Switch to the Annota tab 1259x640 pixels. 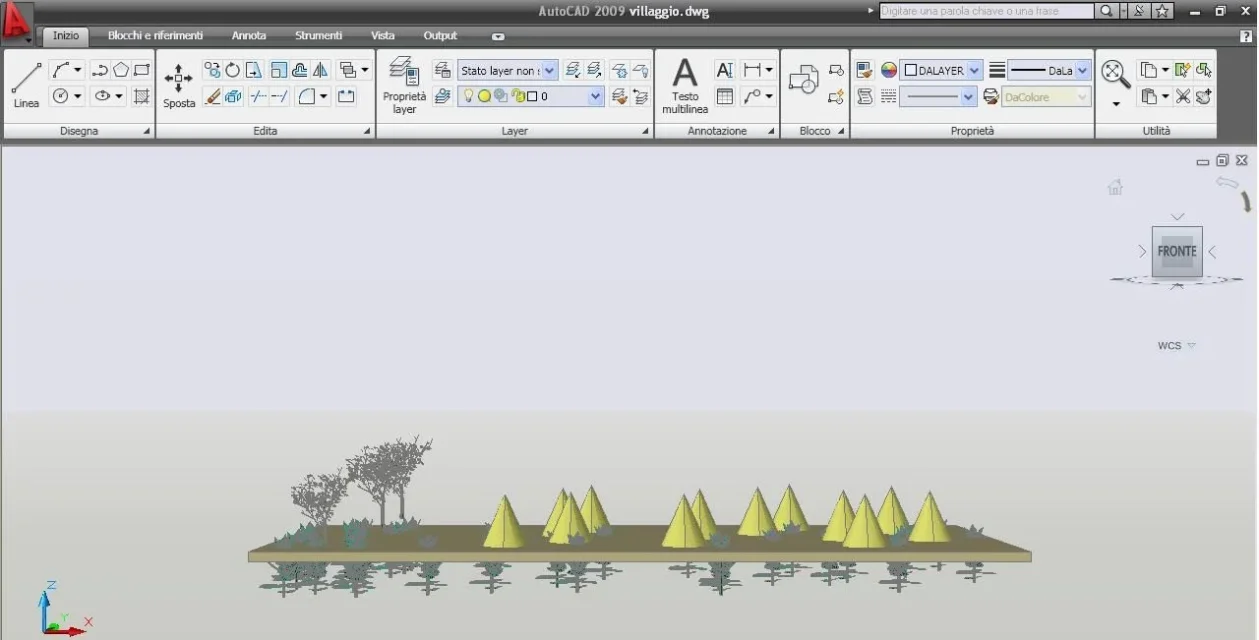pos(249,36)
